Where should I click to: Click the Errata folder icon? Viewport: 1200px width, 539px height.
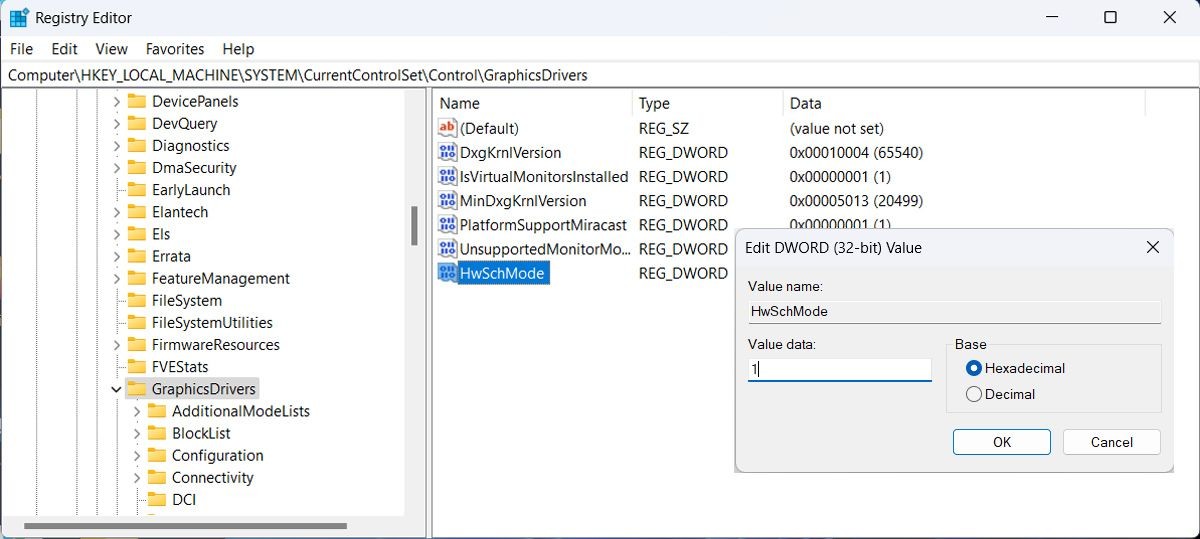tap(137, 256)
